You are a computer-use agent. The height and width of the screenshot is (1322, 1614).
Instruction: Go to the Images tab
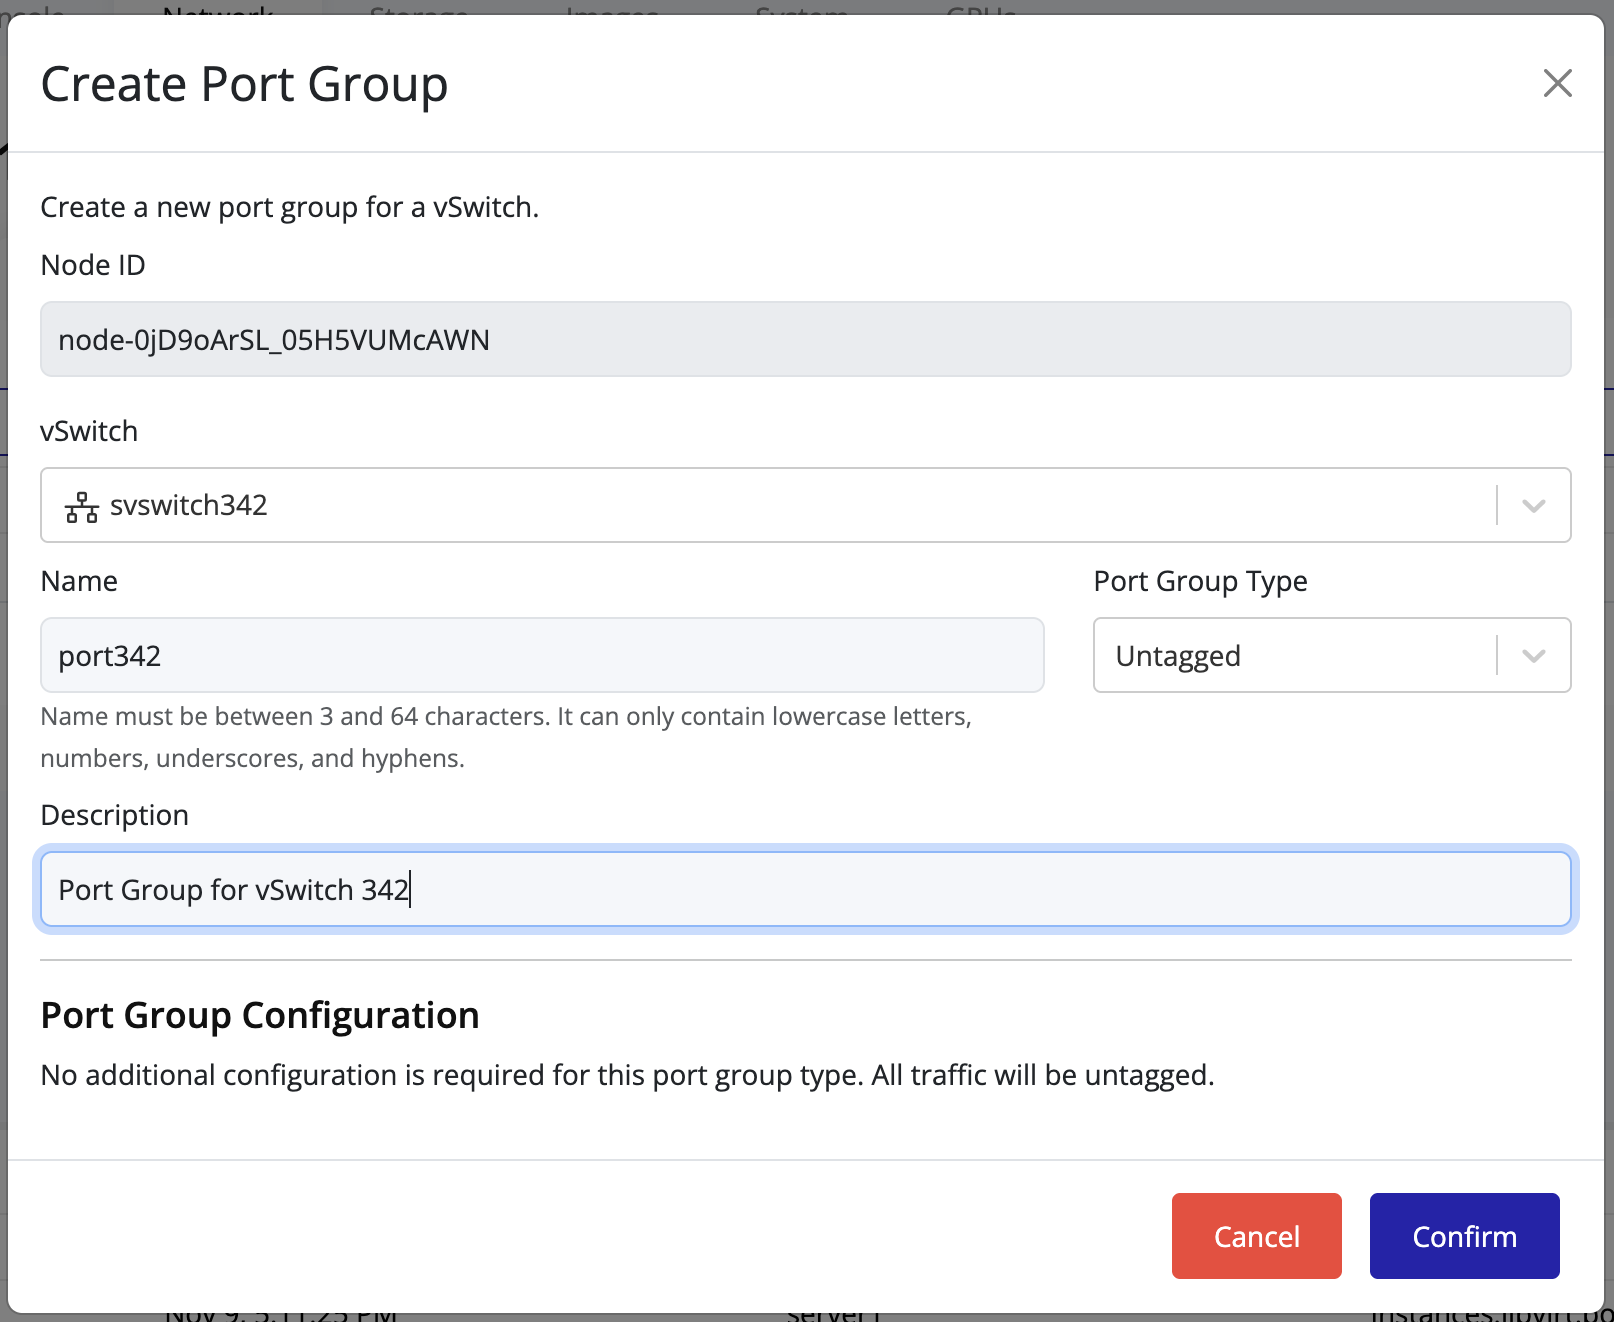tap(611, 12)
